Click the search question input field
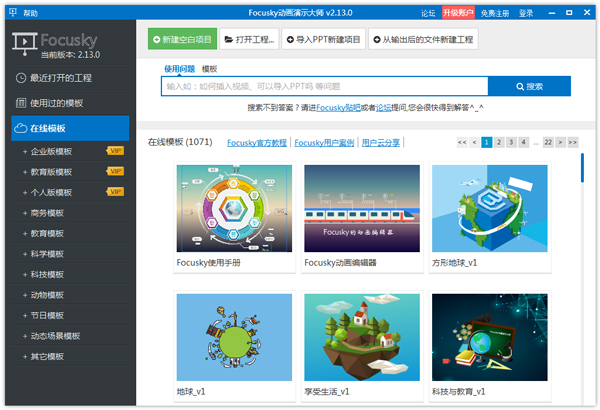Viewport: 600px width, 410px height. pos(324,87)
